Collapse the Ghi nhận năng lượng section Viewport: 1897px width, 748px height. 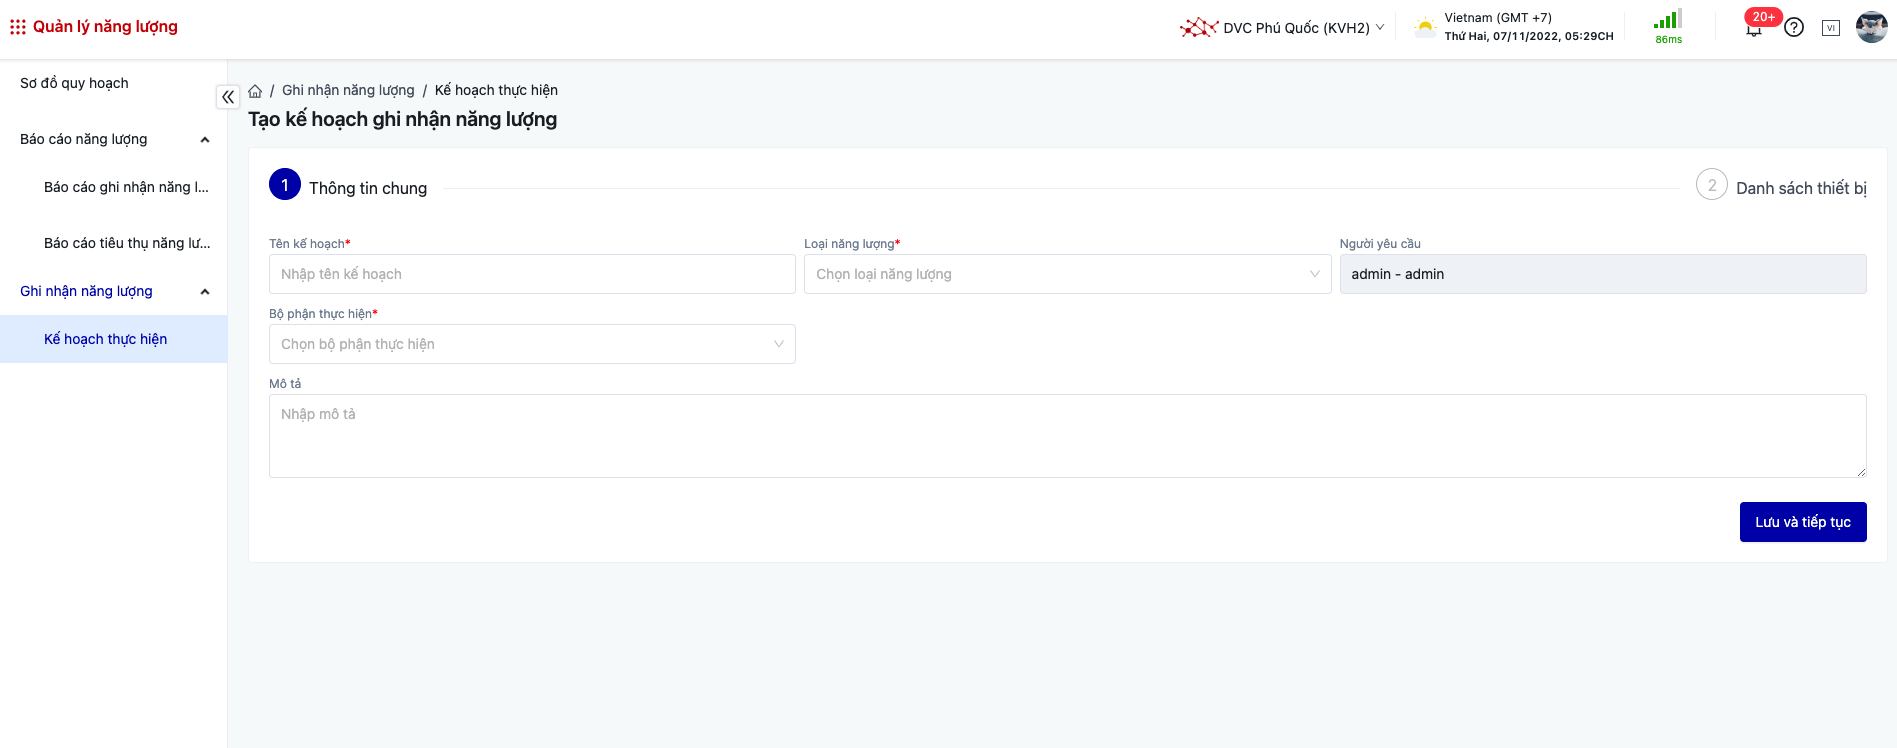[x=205, y=292]
